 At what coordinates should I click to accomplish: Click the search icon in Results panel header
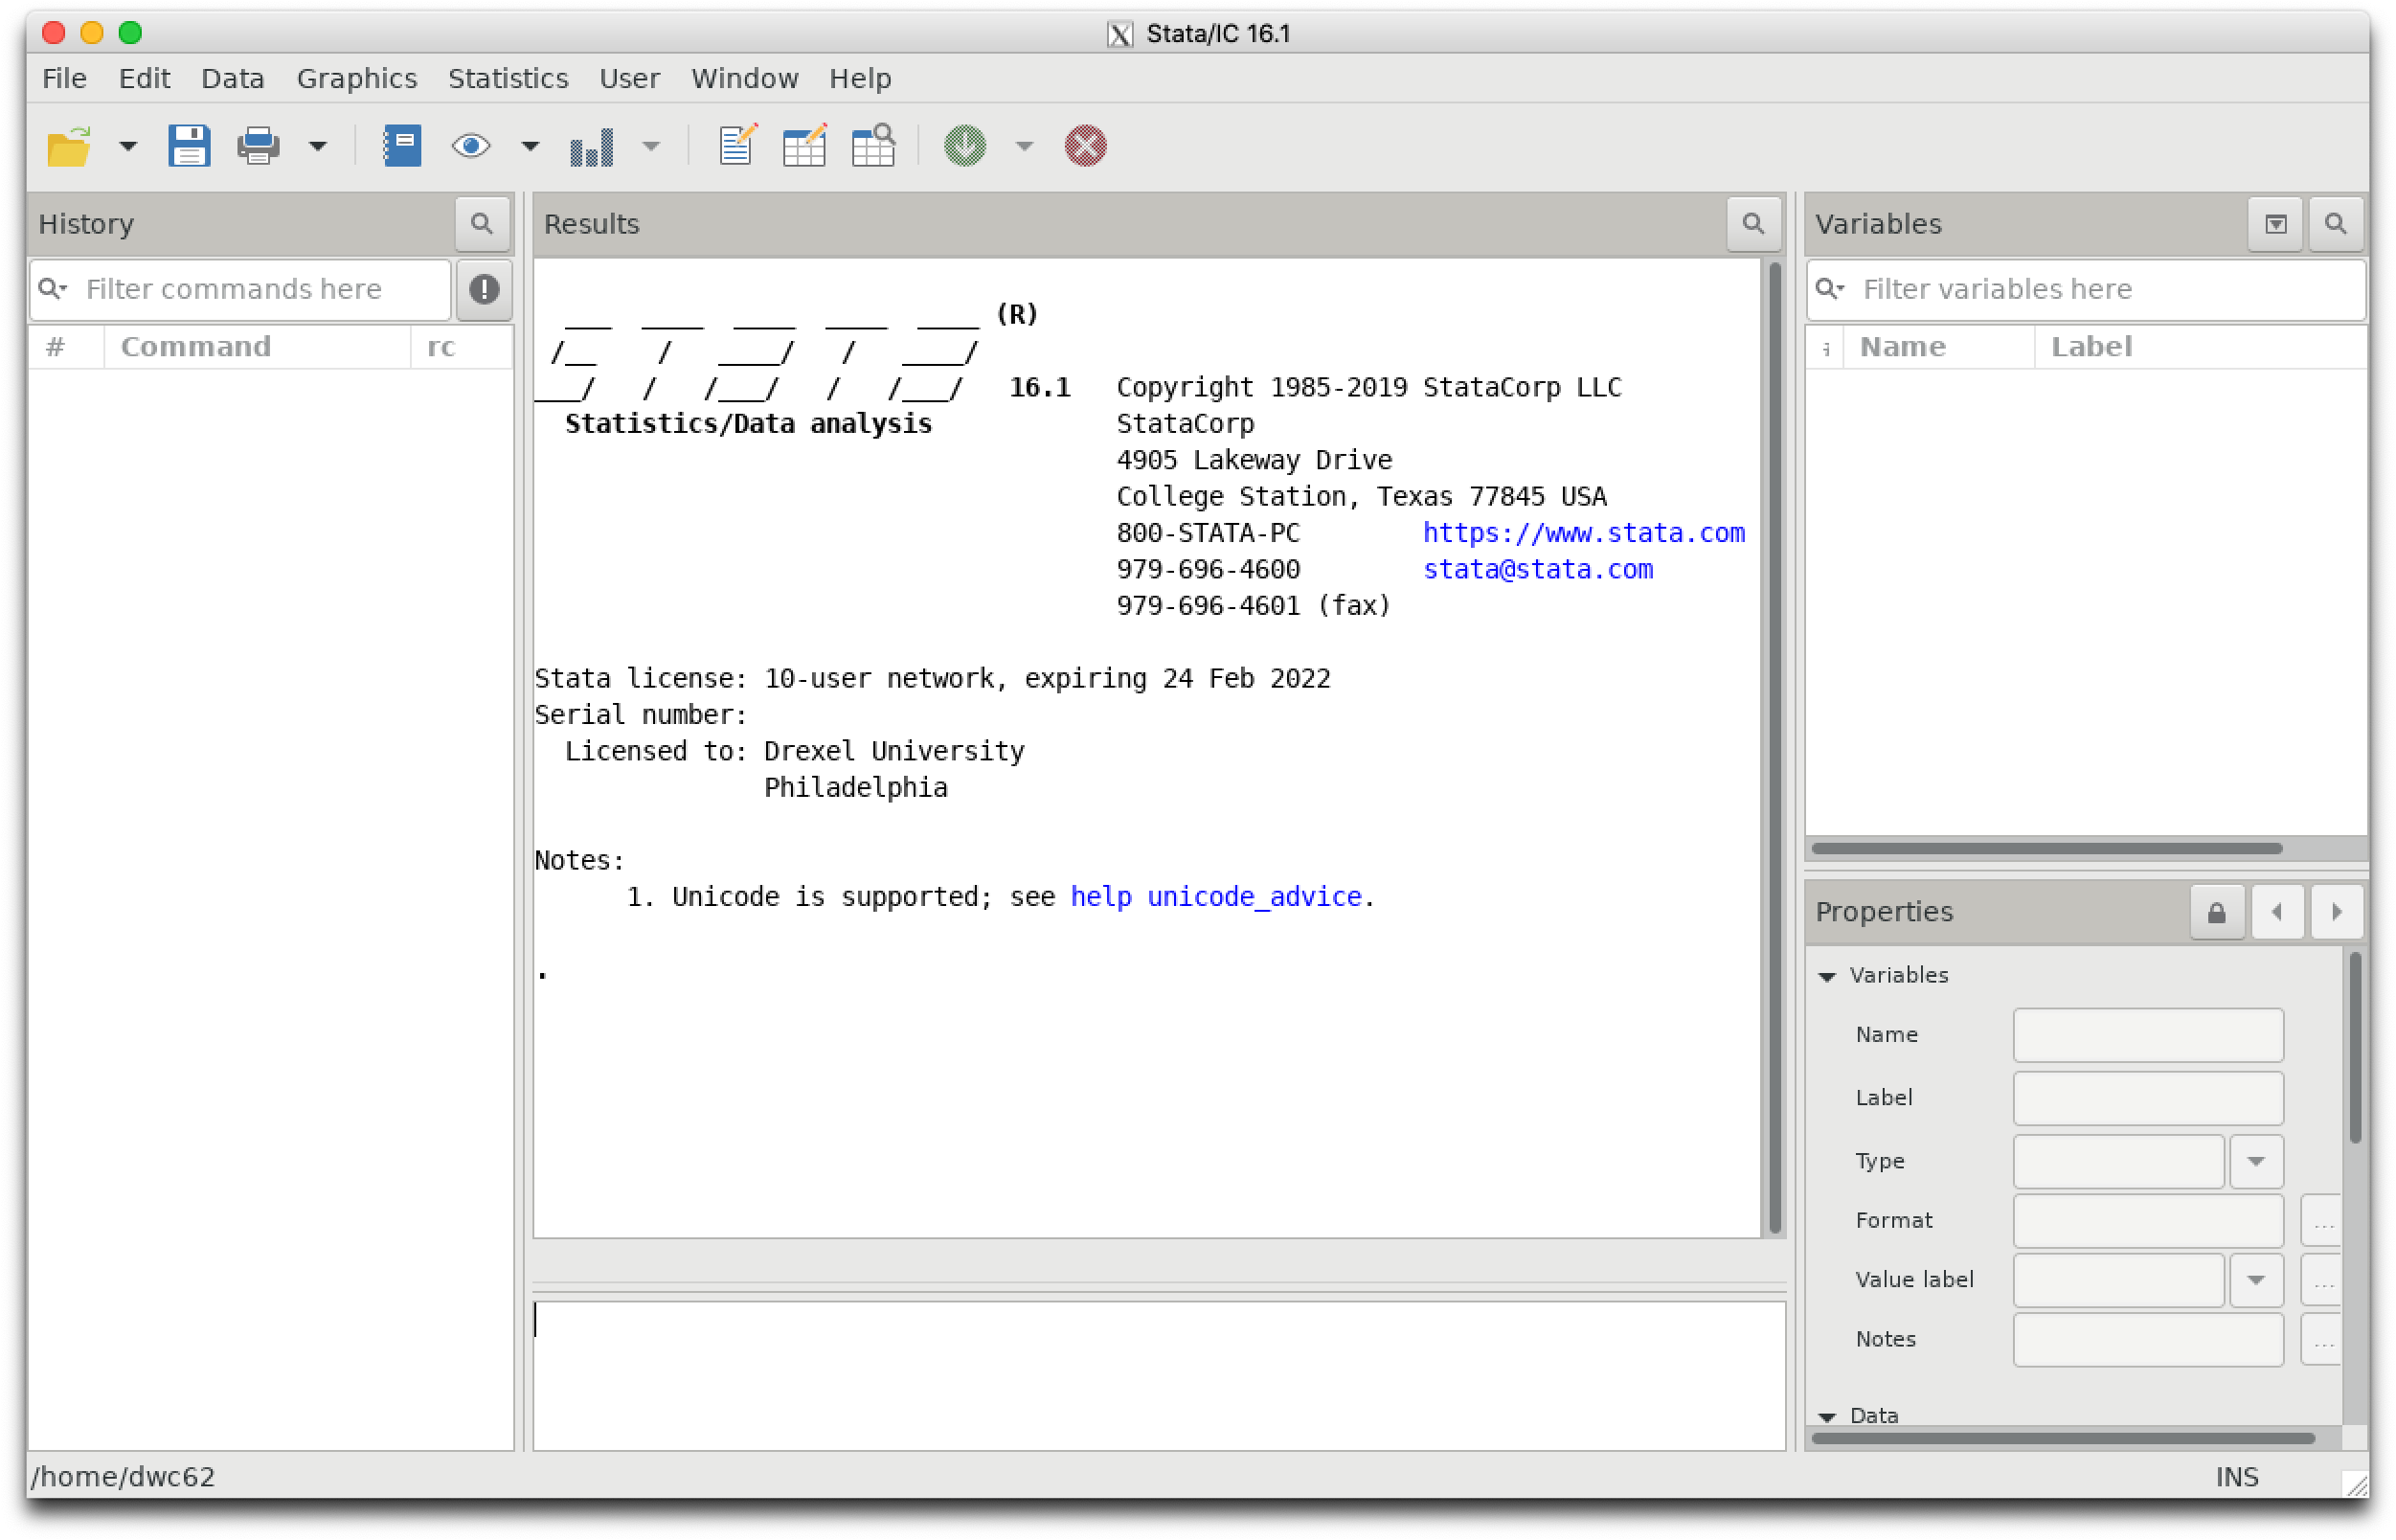(1753, 223)
